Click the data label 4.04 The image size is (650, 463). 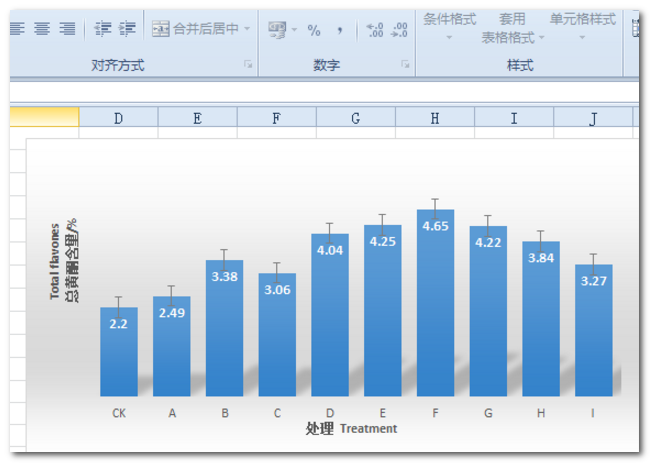(330, 250)
